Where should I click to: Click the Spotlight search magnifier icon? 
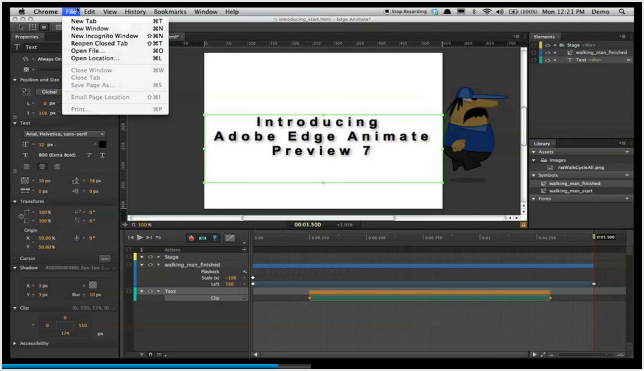pos(622,12)
